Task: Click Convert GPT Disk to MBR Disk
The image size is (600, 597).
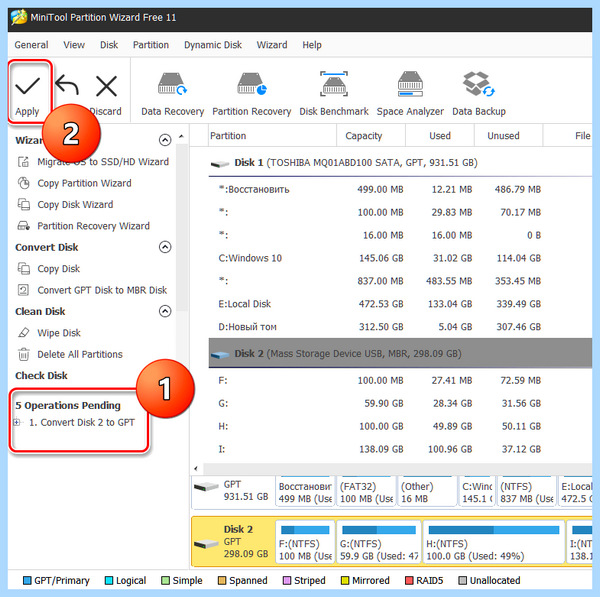Action: pyautogui.click(x=102, y=290)
